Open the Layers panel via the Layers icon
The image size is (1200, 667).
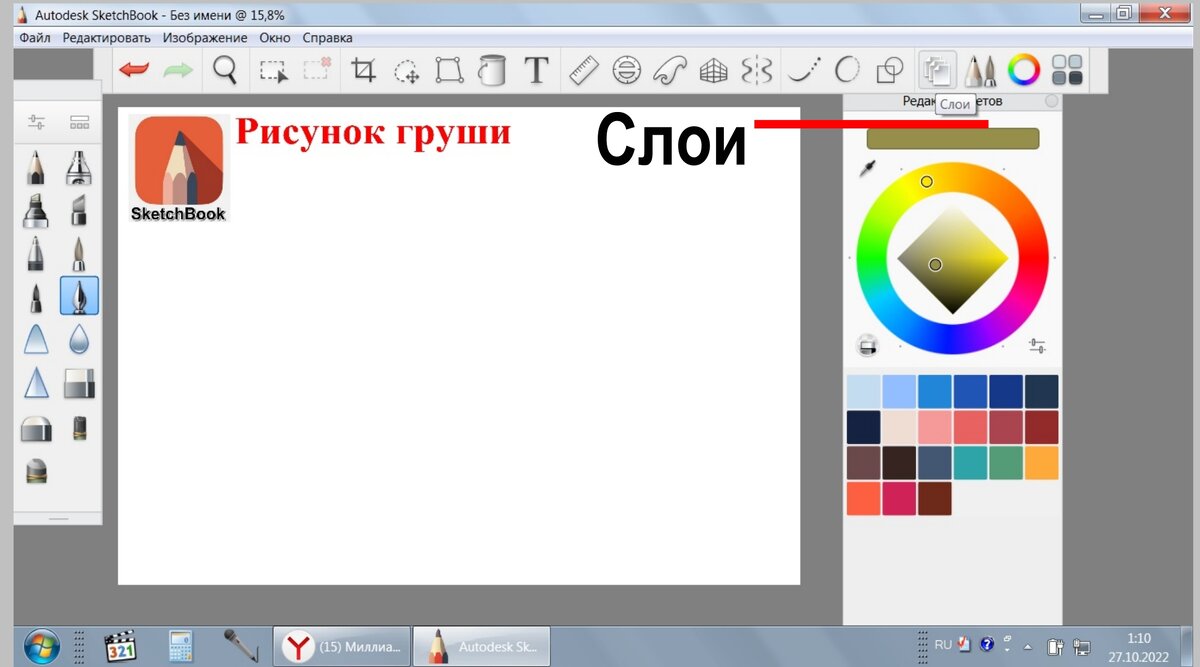click(937, 70)
